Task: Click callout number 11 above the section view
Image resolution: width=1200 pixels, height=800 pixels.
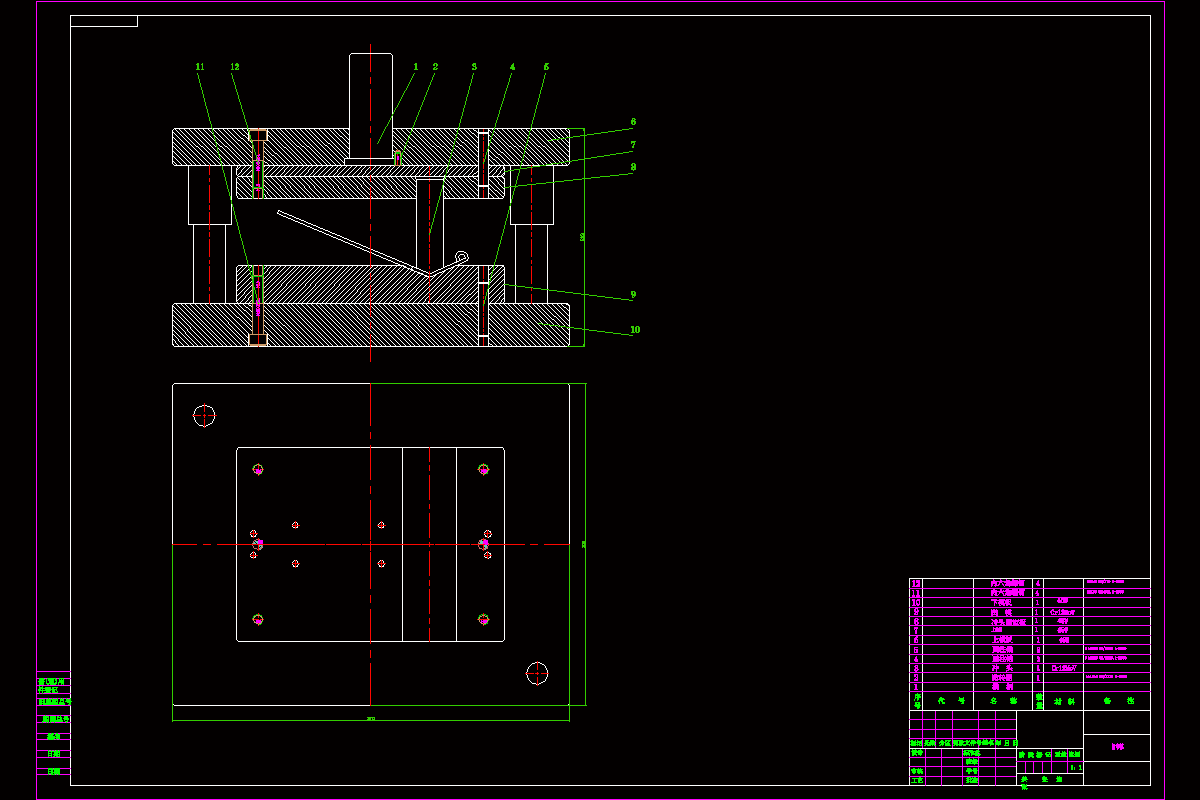Action: [200, 67]
